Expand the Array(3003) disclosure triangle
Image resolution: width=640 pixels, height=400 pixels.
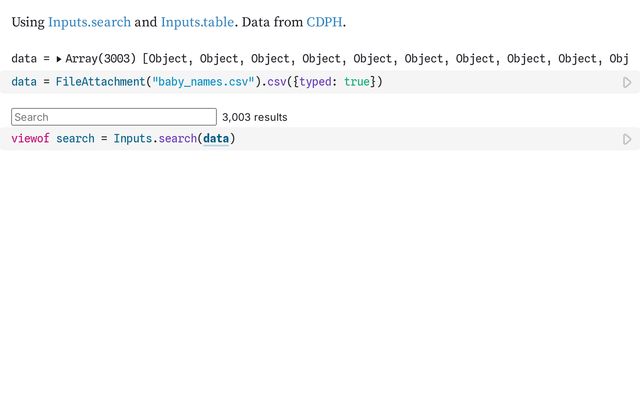point(58,60)
